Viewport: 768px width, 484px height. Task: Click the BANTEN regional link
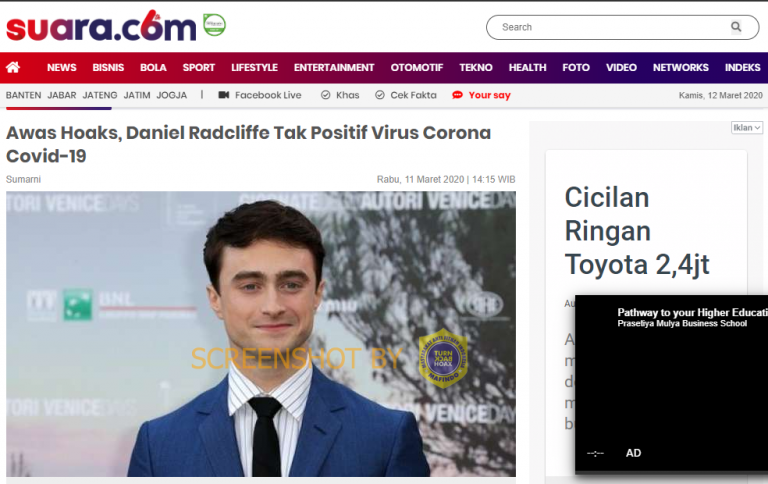coord(24,95)
